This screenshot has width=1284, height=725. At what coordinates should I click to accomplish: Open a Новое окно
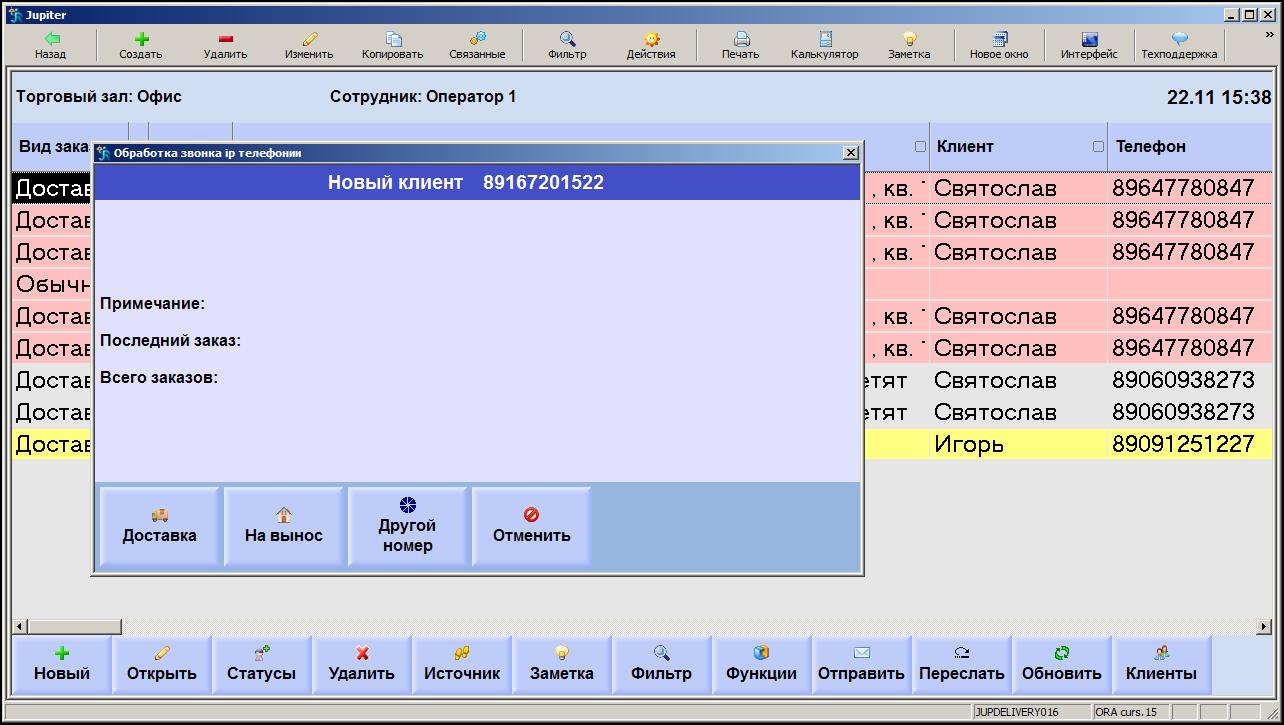999,46
